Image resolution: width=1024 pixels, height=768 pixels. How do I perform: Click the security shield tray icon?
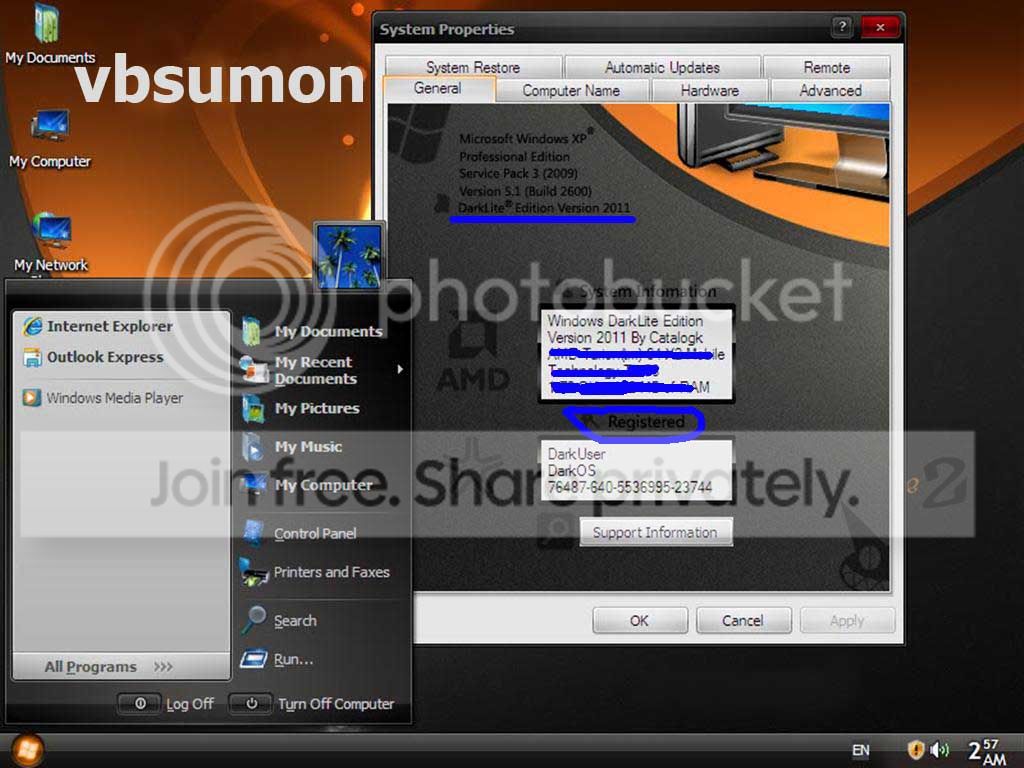(x=915, y=750)
